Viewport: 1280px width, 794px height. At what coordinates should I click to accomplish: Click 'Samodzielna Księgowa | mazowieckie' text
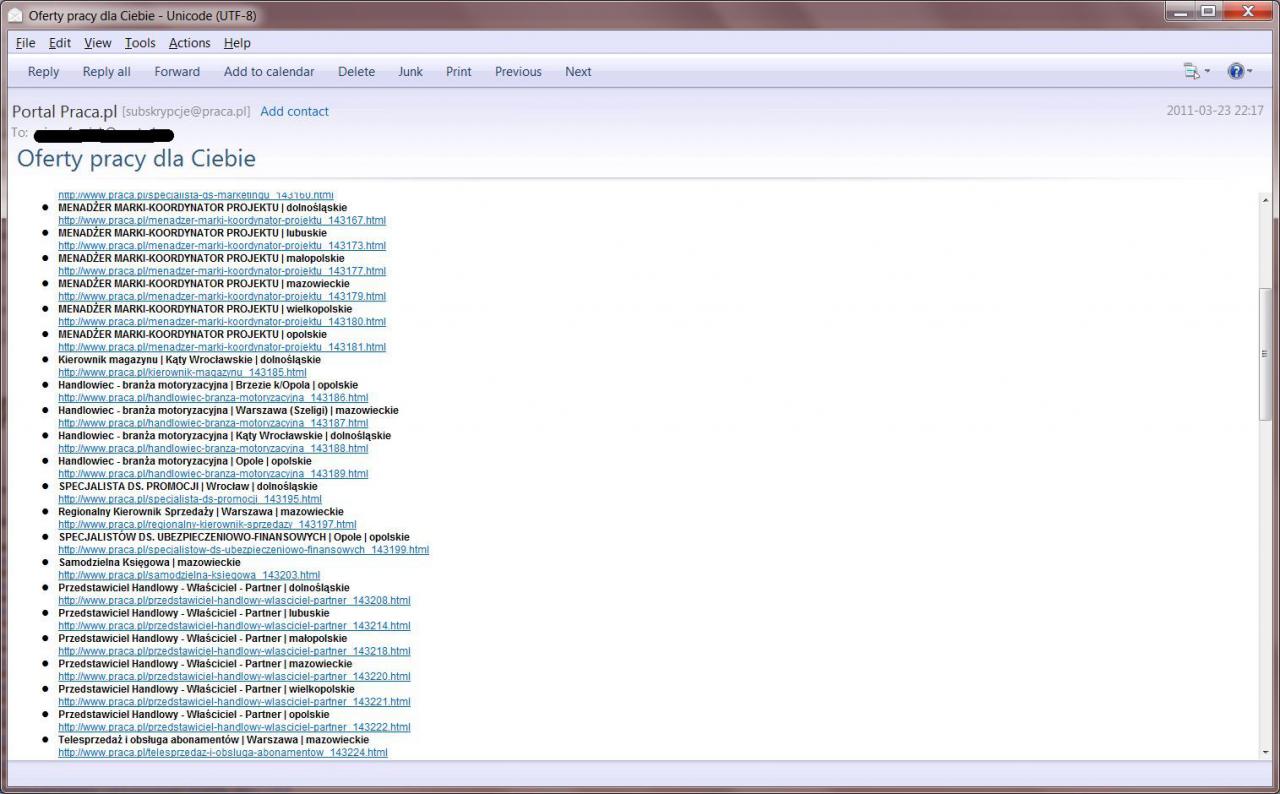coord(149,562)
